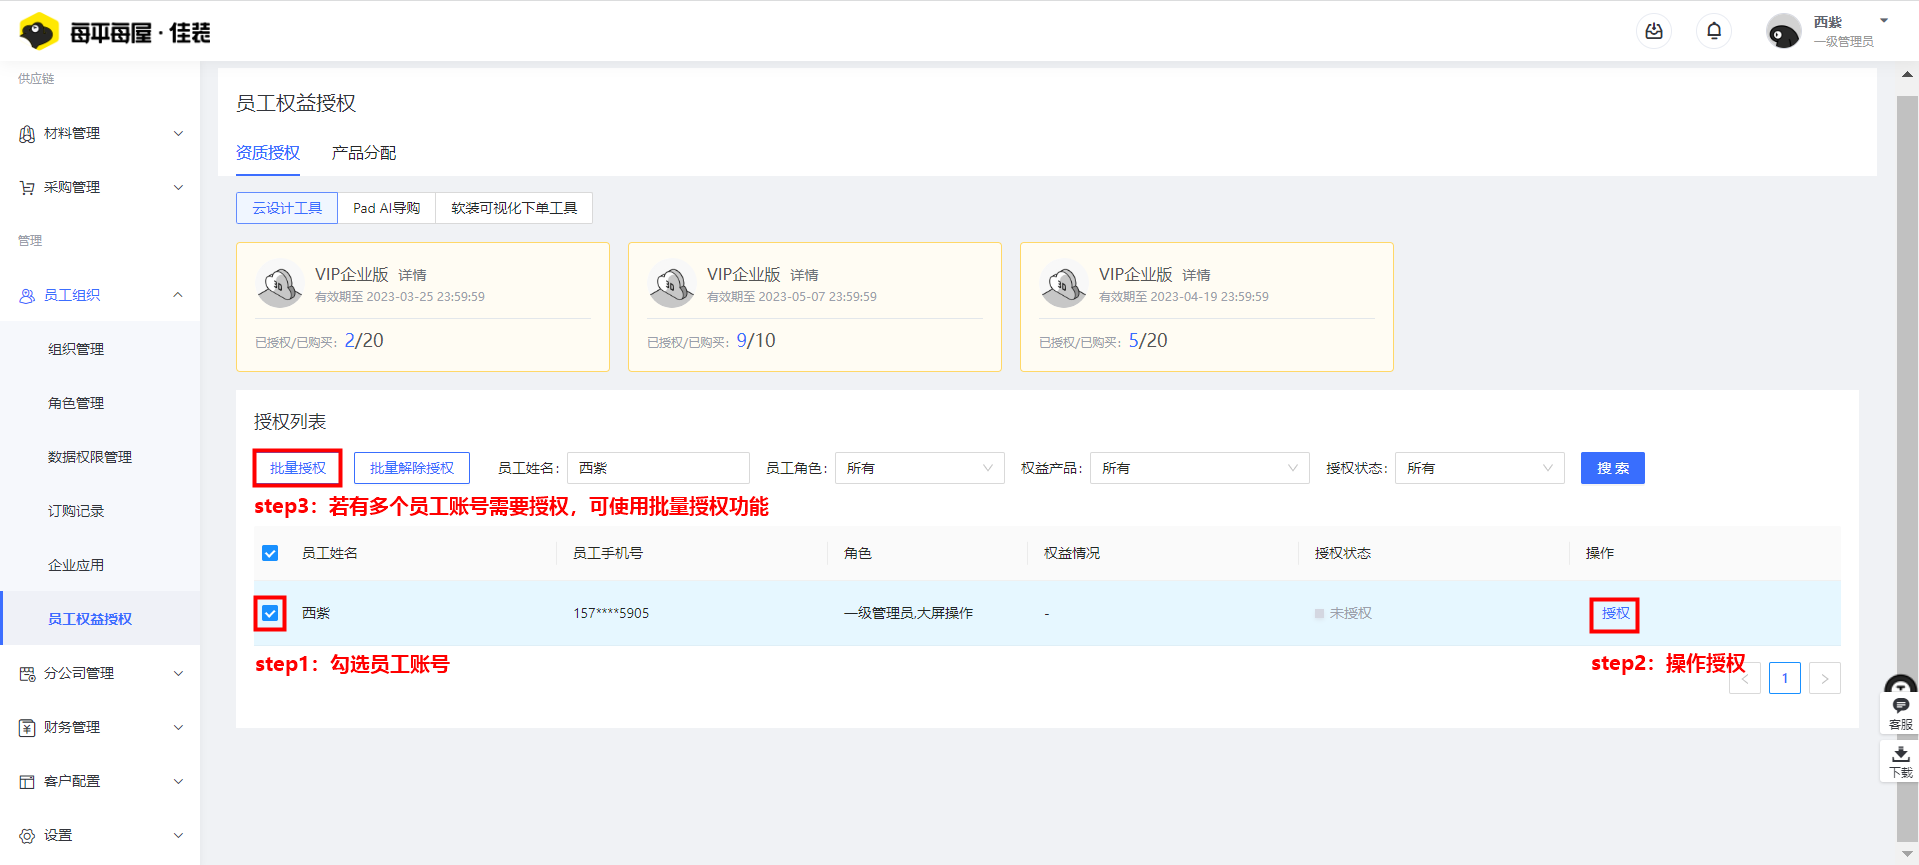Click the 员工姓名 input field
The width and height of the screenshot is (1919, 865).
tap(658, 468)
